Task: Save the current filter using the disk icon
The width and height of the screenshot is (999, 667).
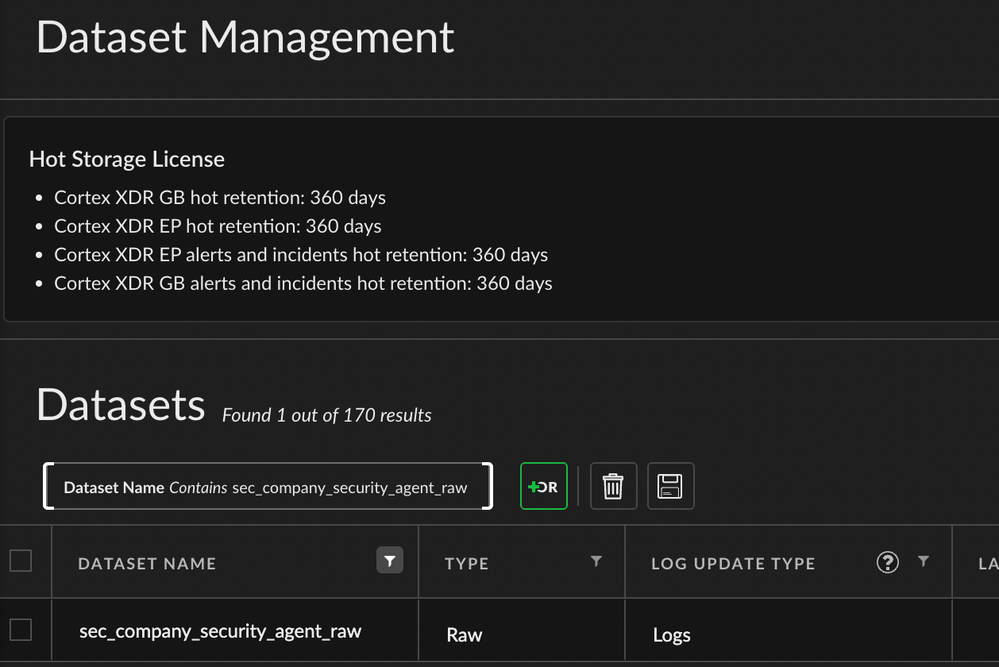Action: click(x=670, y=487)
